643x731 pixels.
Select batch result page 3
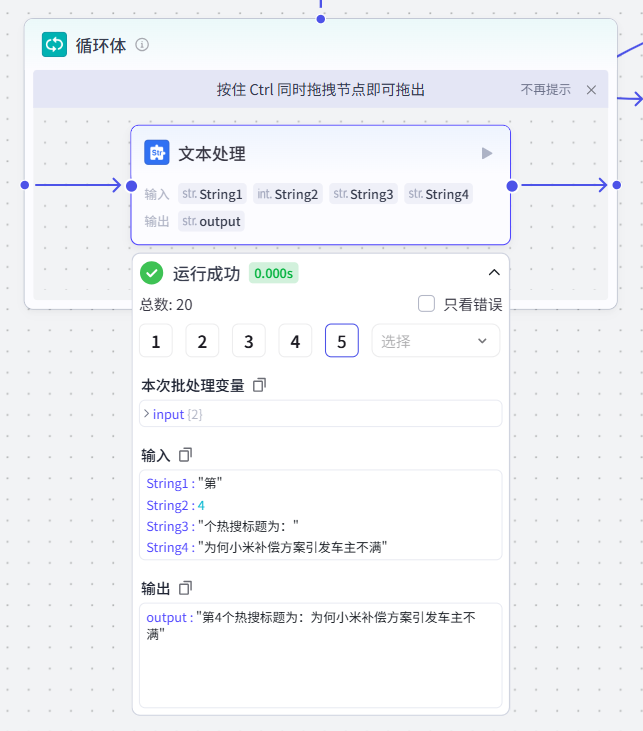[x=248, y=341]
